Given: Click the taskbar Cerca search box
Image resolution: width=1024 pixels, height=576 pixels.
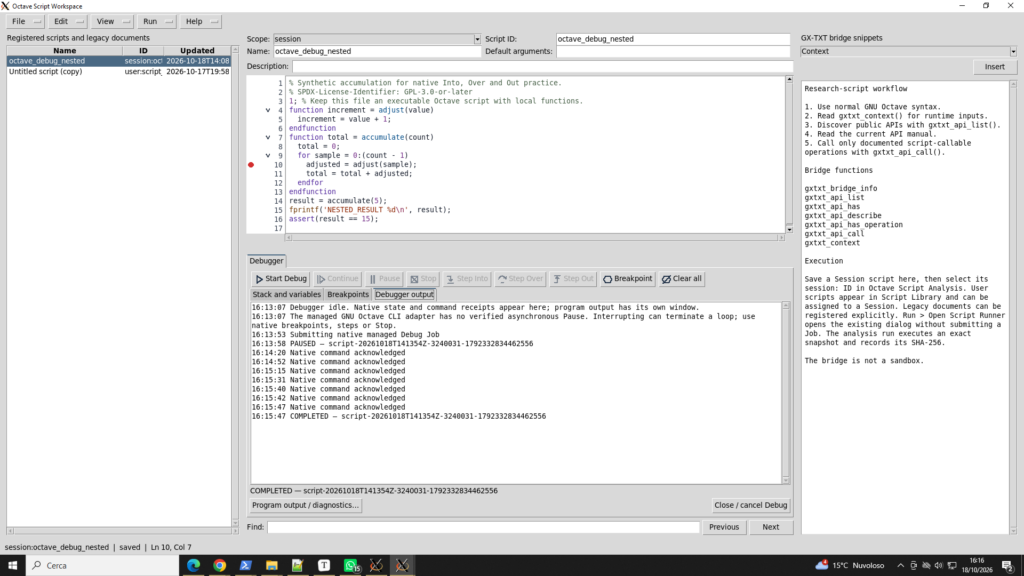Looking at the screenshot, I should click(103, 566).
